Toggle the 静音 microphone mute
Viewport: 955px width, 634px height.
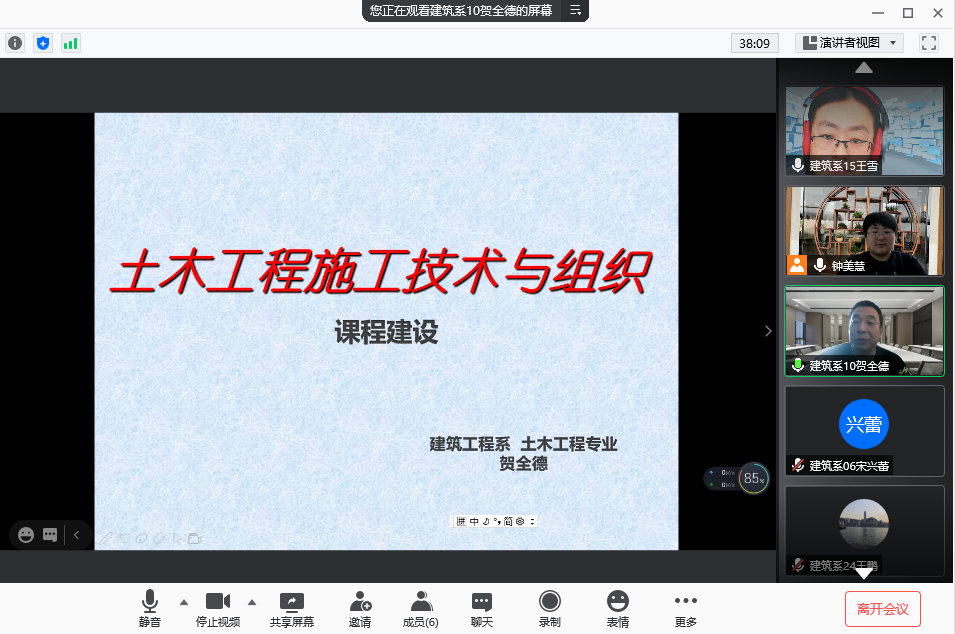click(x=149, y=608)
